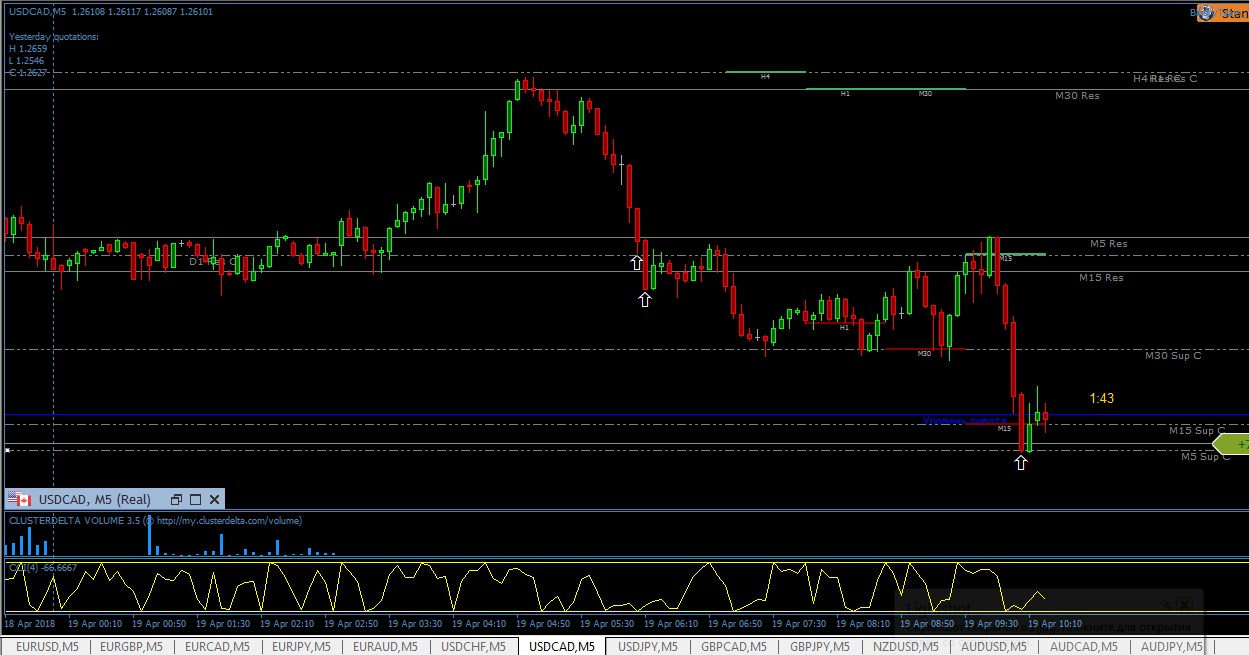The width and height of the screenshot is (1249, 655).
Task: Switch to the USDCHF,M5 tab
Action: tap(474, 647)
